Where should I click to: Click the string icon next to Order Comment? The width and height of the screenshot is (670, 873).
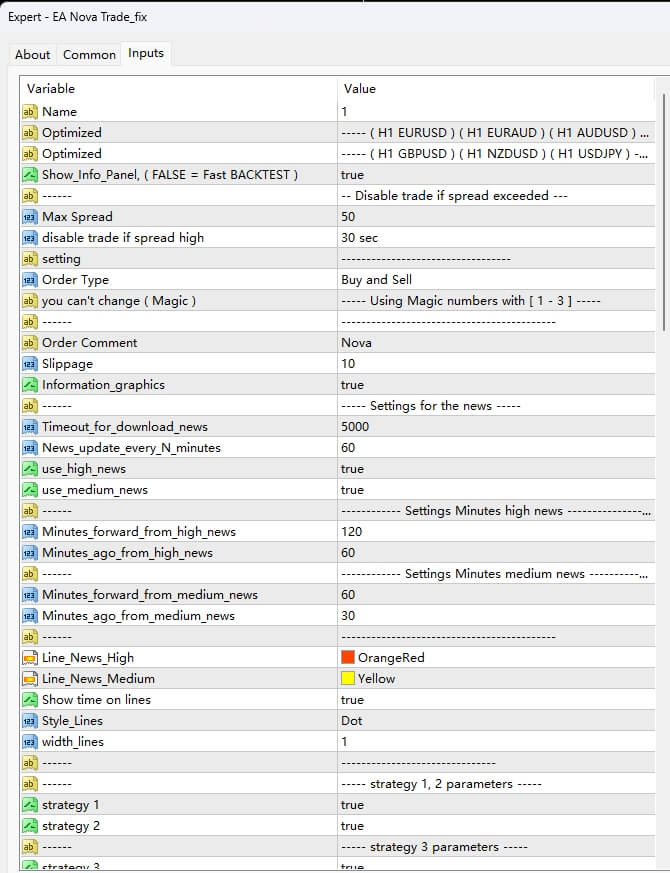pos(29,343)
